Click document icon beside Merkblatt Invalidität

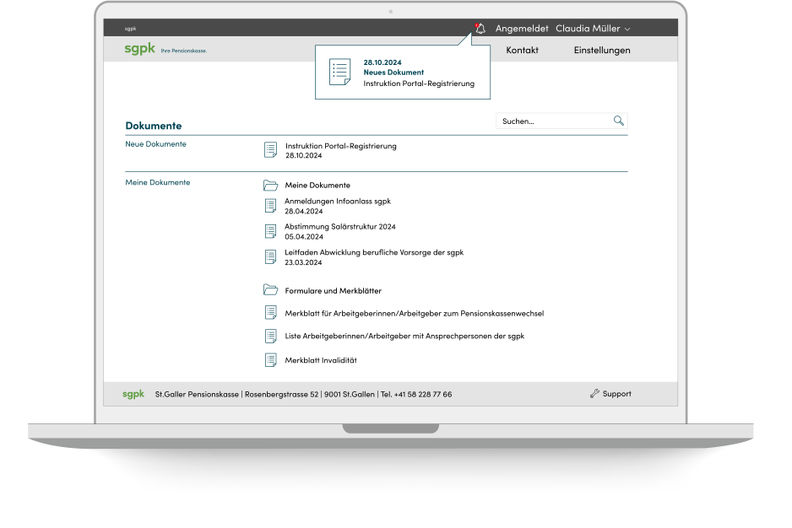coord(270,360)
